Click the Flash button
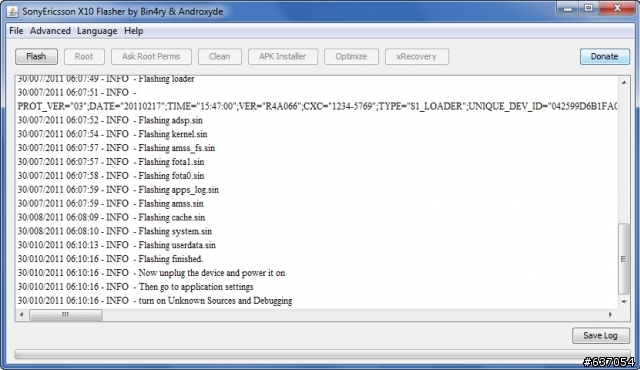The width and height of the screenshot is (640, 370). (x=36, y=56)
